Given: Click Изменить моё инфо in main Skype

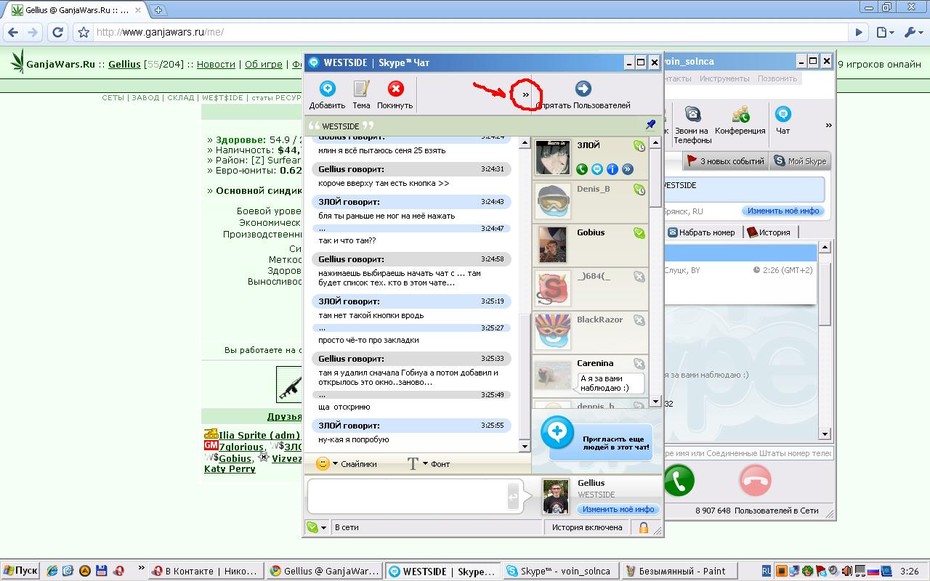Looking at the screenshot, I should (x=783, y=211).
